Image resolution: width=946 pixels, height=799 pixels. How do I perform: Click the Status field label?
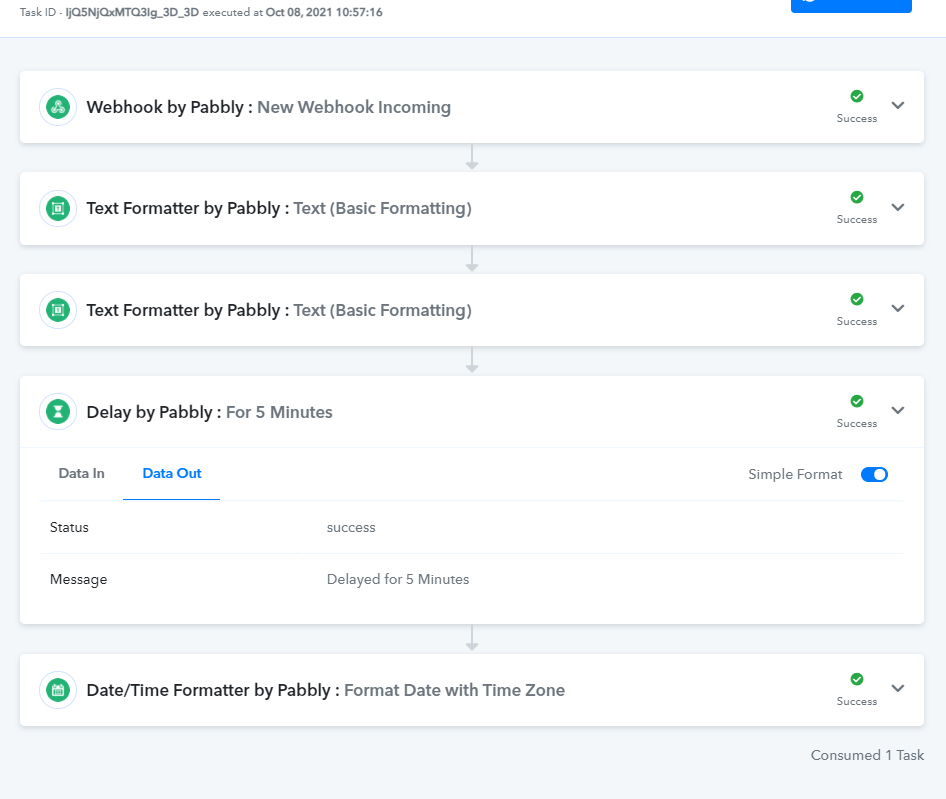(x=69, y=527)
